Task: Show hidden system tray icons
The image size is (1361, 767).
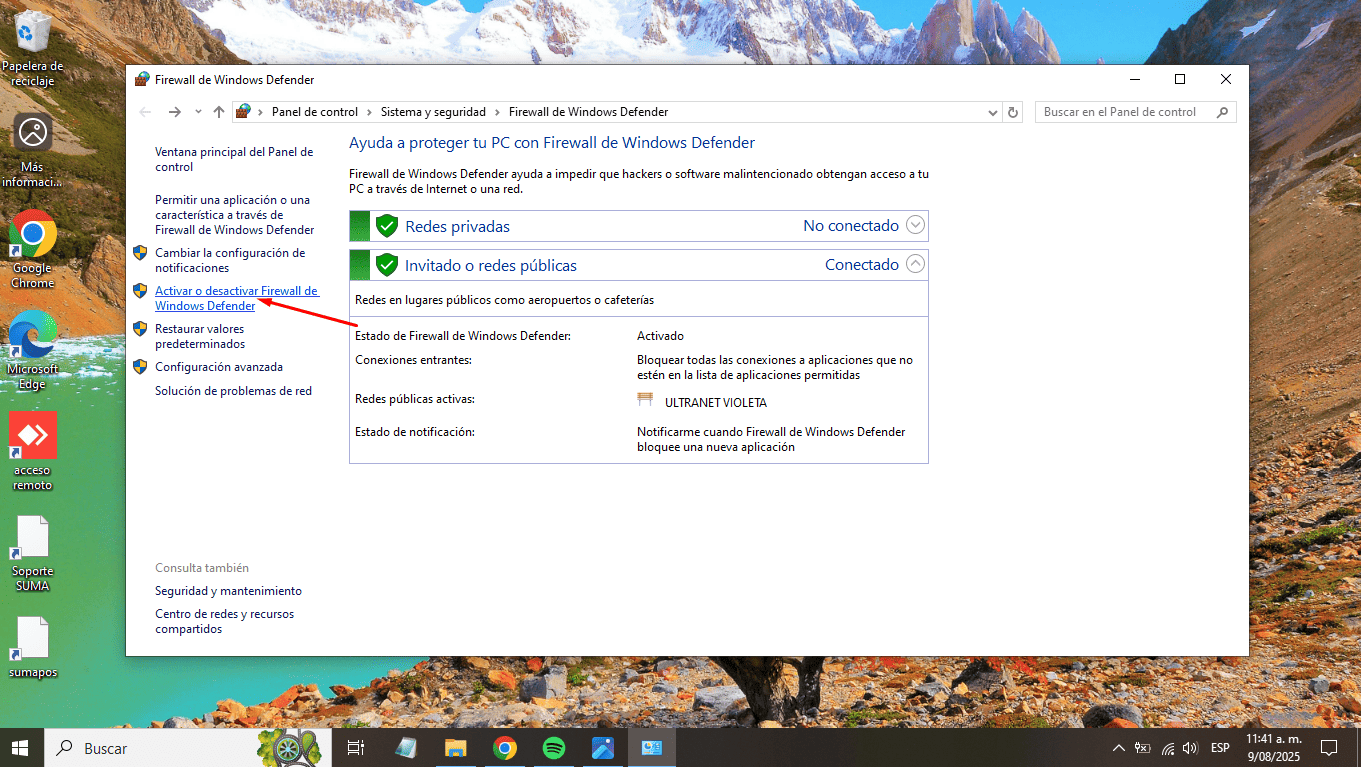Action: pyautogui.click(x=1119, y=748)
